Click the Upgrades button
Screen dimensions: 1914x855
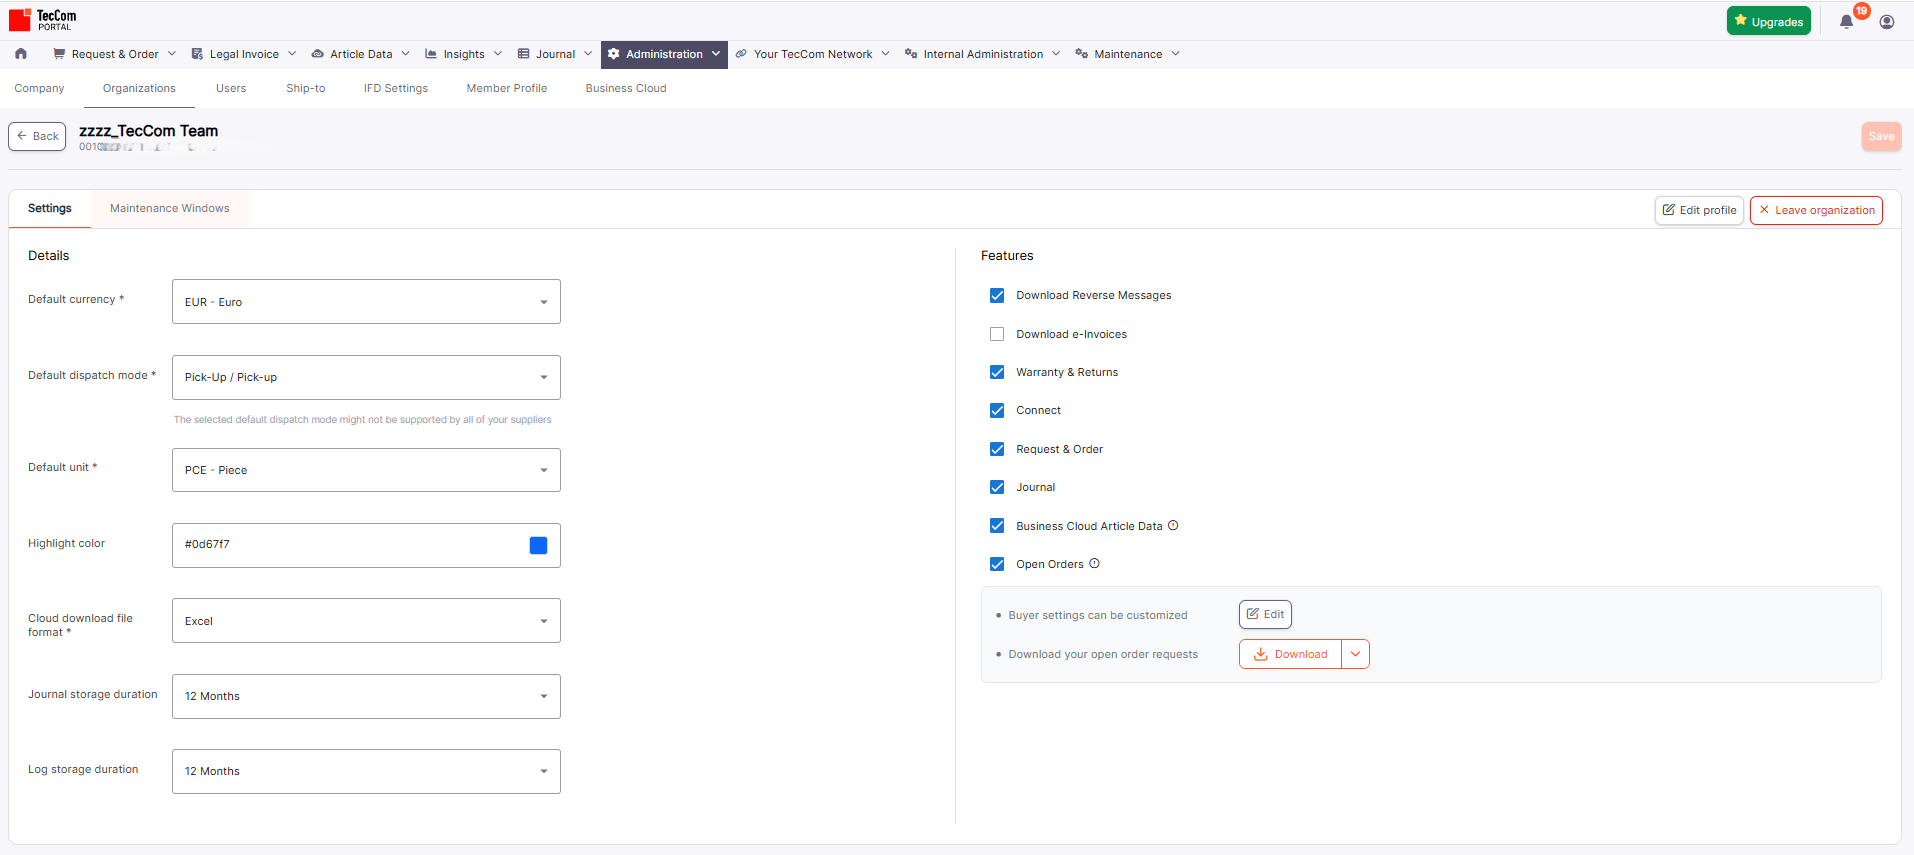[x=1768, y=21]
